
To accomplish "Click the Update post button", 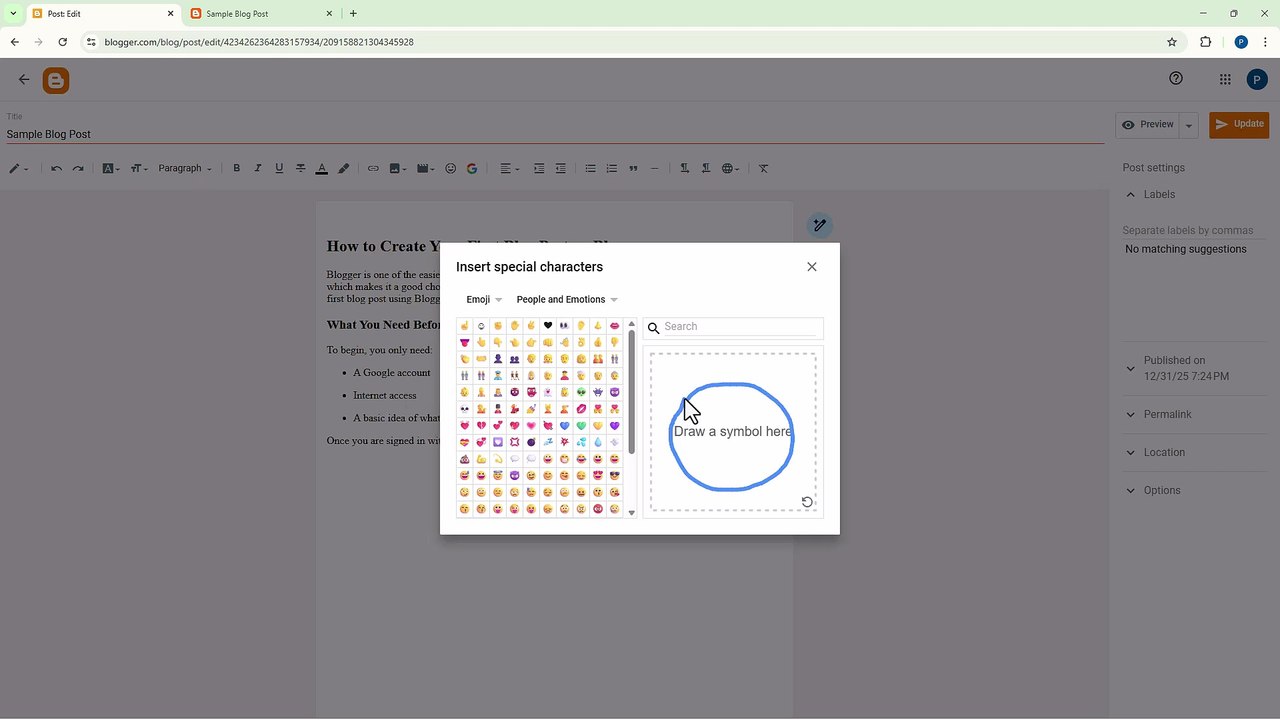I will pos(1239,124).
